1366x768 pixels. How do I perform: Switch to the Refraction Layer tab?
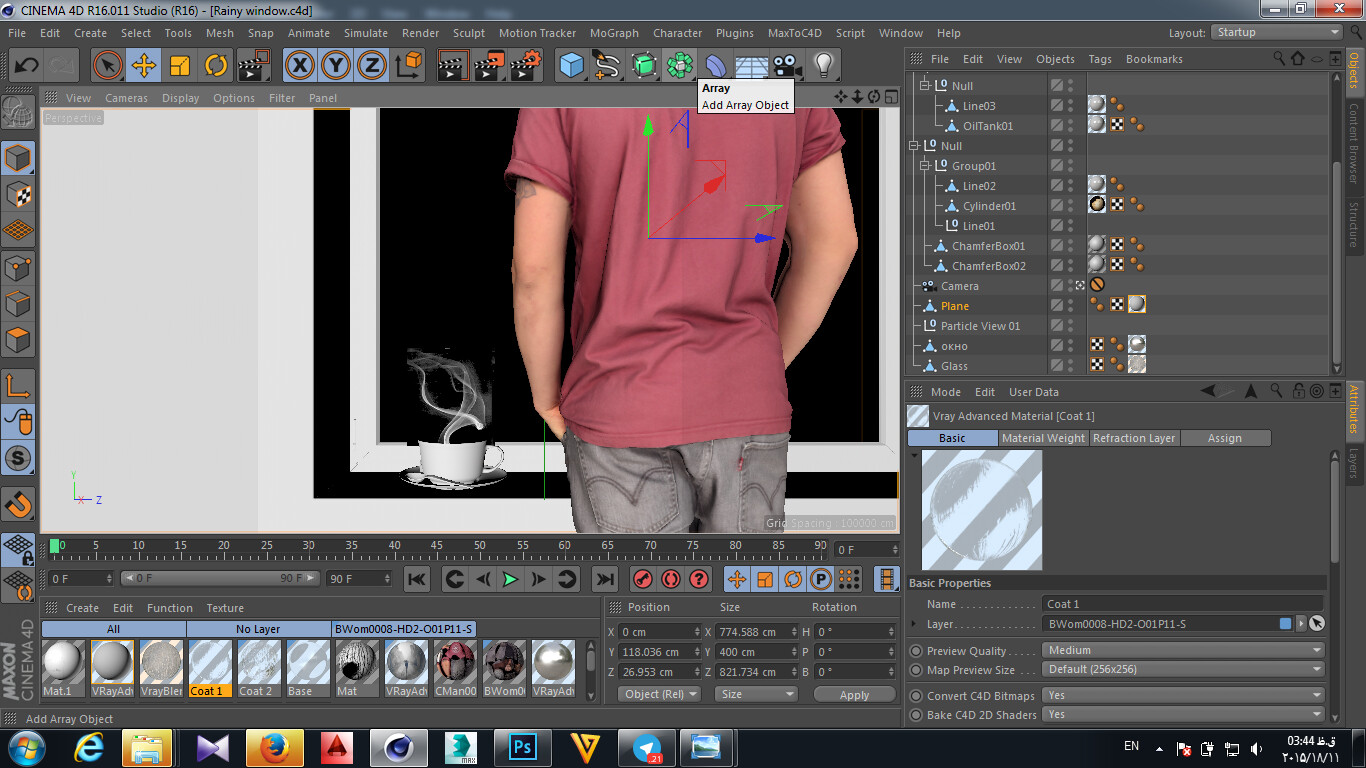click(x=1133, y=438)
